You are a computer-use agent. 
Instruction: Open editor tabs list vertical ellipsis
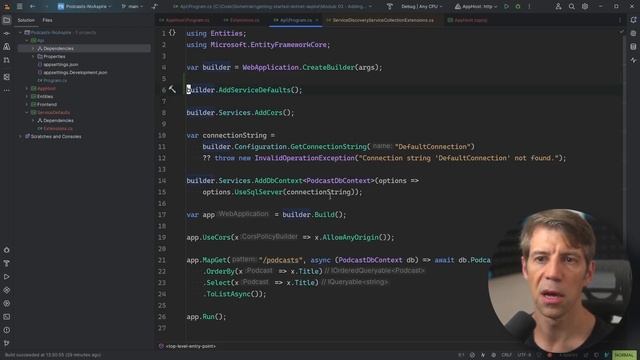(x=619, y=20)
